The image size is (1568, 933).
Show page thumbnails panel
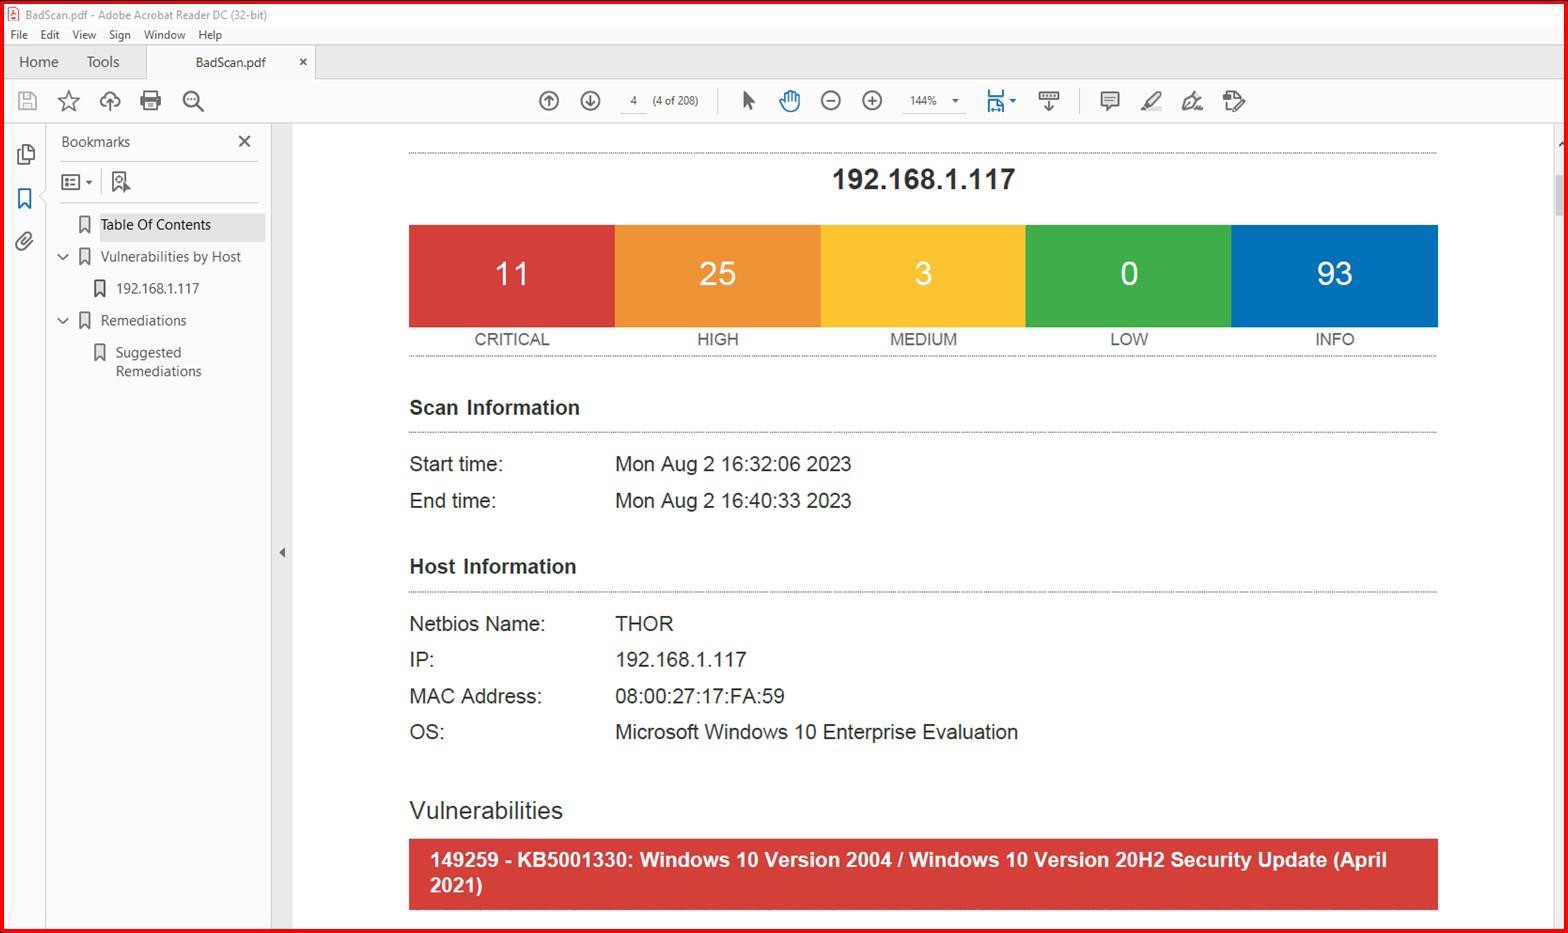(x=26, y=154)
